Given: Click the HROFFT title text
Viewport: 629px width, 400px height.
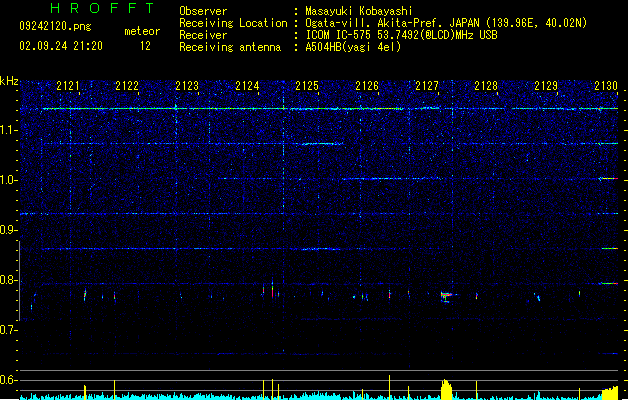Looking at the screenshot, I should click(x=102, y=8).
